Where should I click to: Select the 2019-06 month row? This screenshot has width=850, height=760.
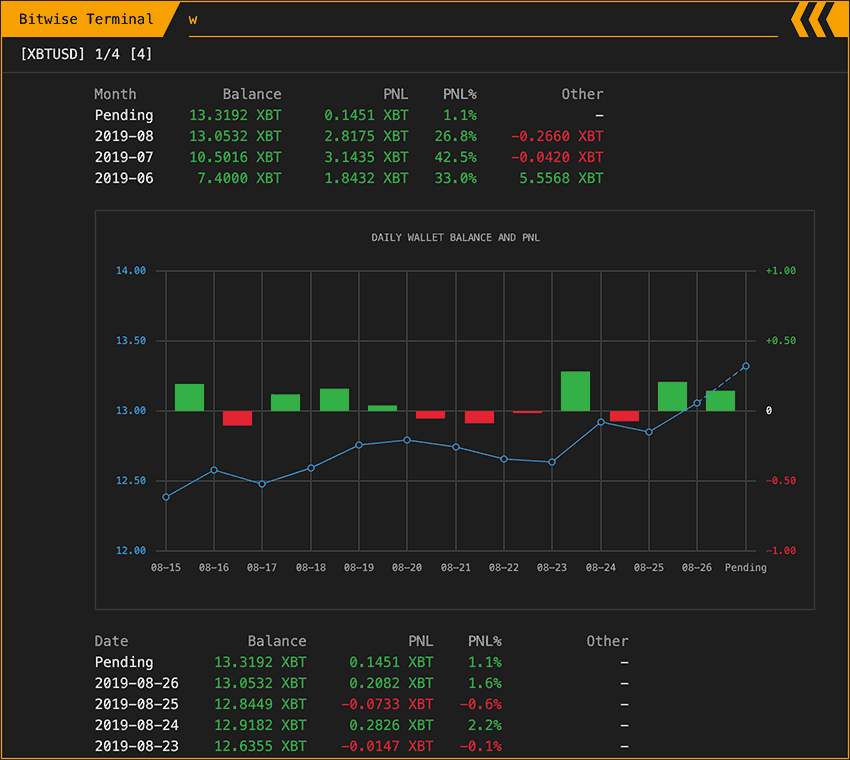coord(349,178)
